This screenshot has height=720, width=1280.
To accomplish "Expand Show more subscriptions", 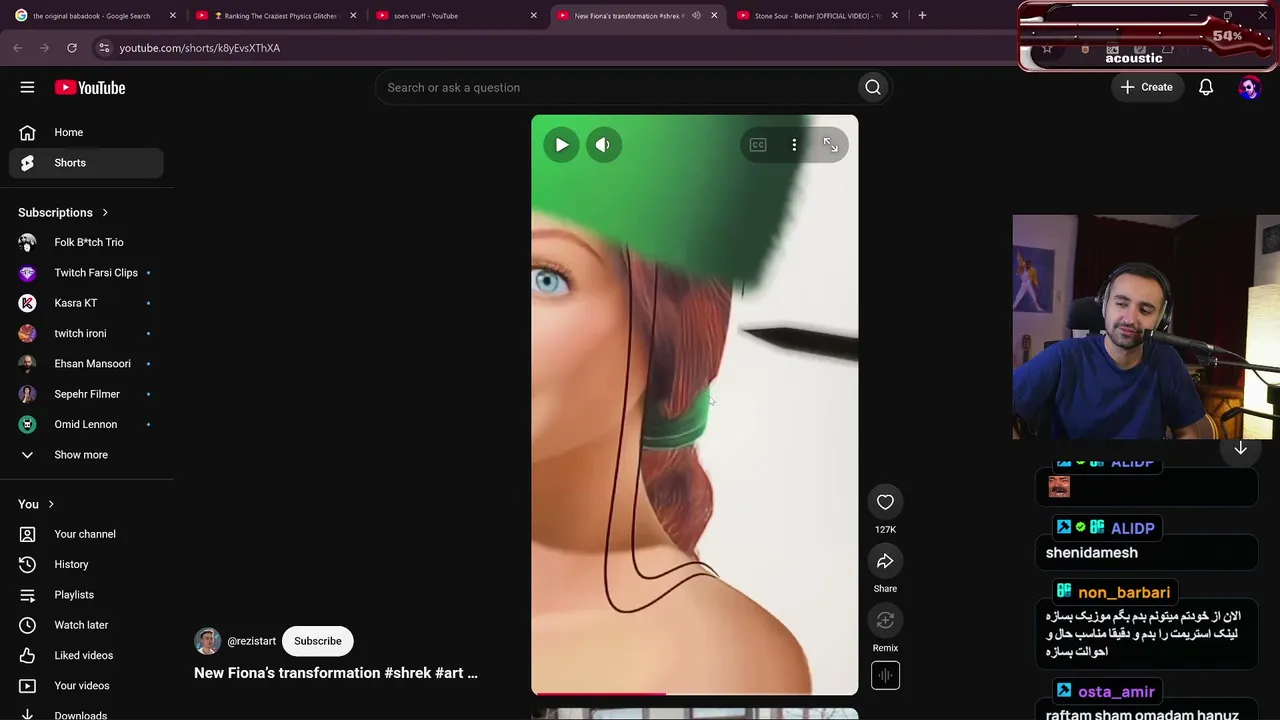I will click(x=86, y=455).
